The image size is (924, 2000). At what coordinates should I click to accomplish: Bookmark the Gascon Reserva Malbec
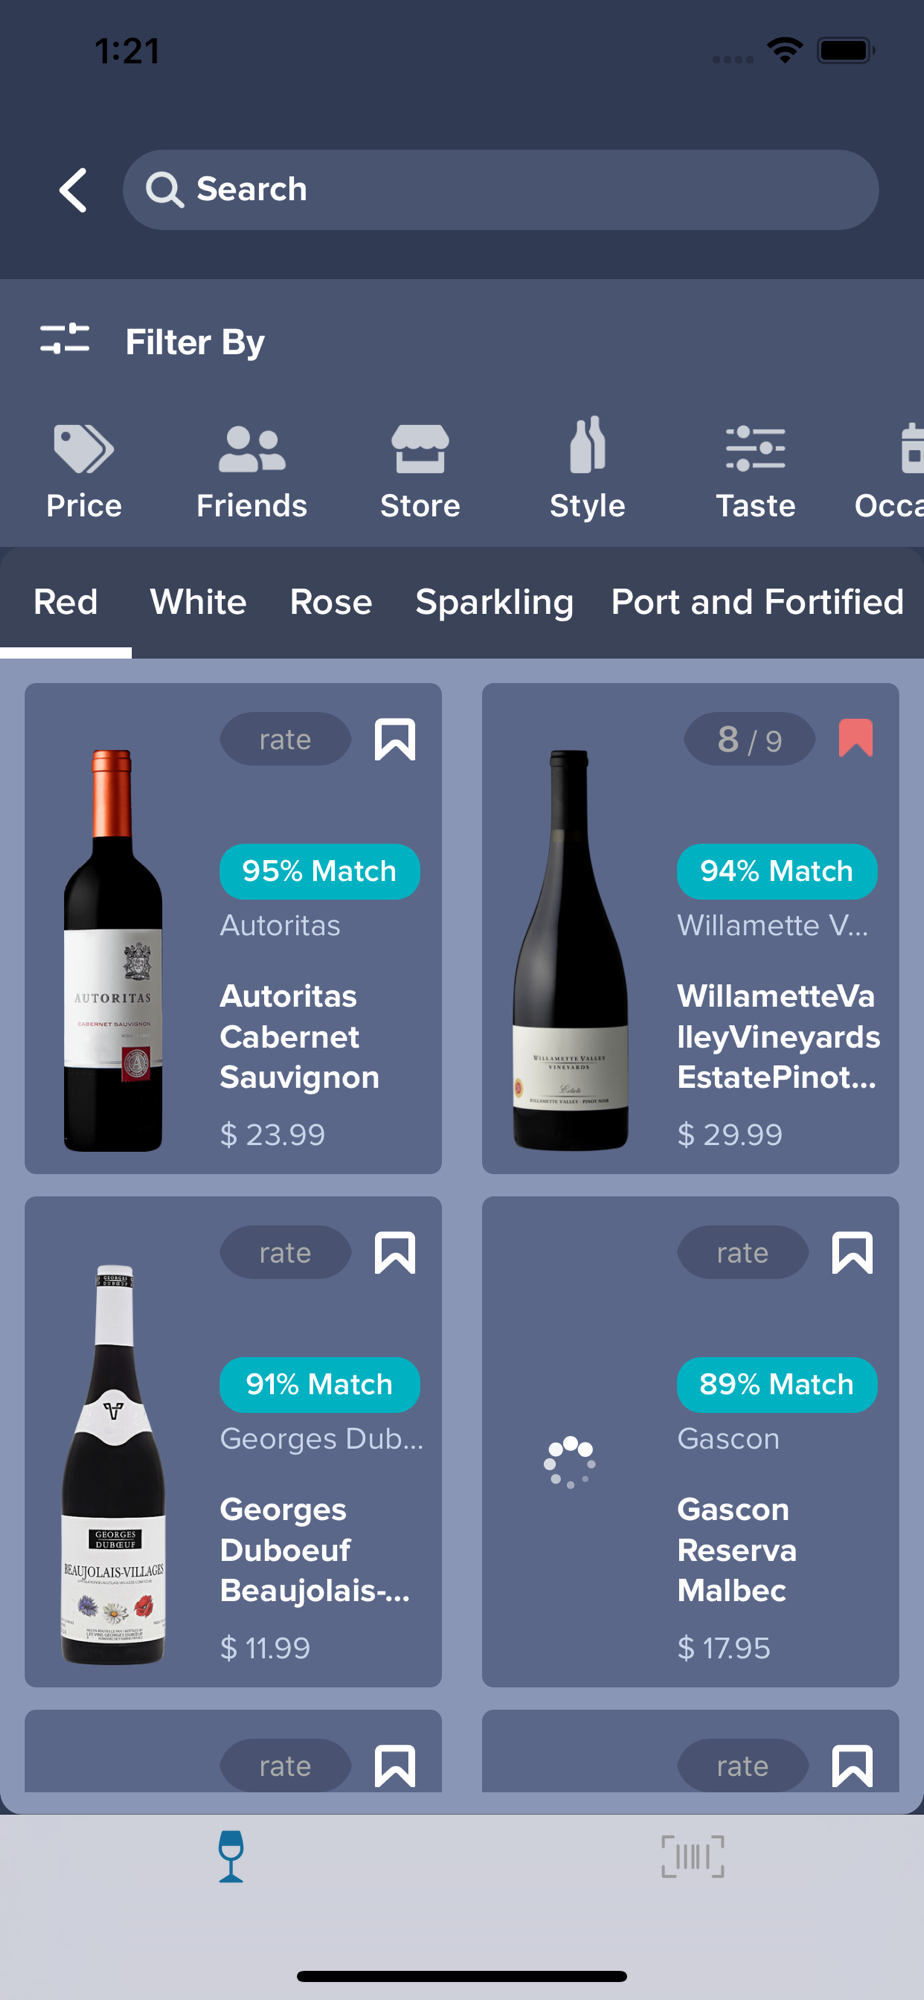852,1253
